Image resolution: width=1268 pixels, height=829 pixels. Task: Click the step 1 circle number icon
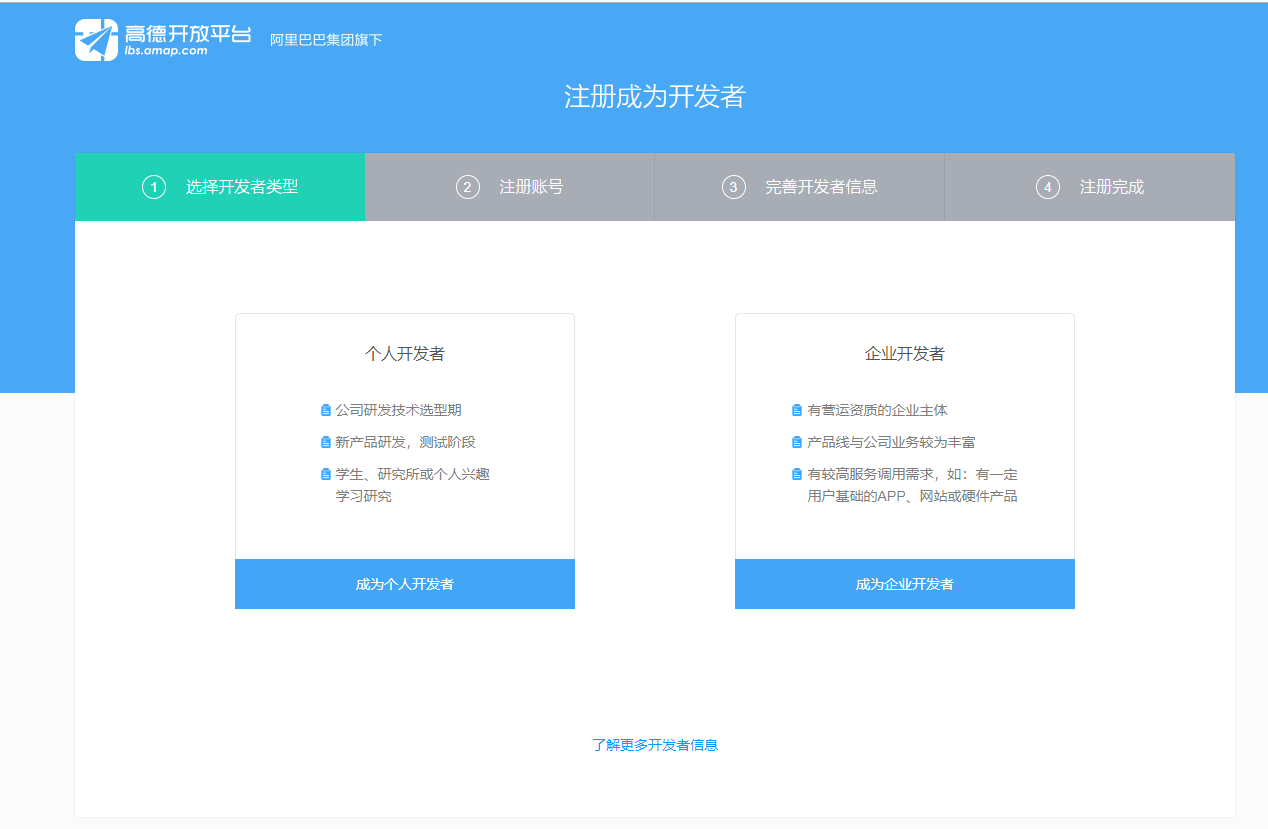point(154,187)
